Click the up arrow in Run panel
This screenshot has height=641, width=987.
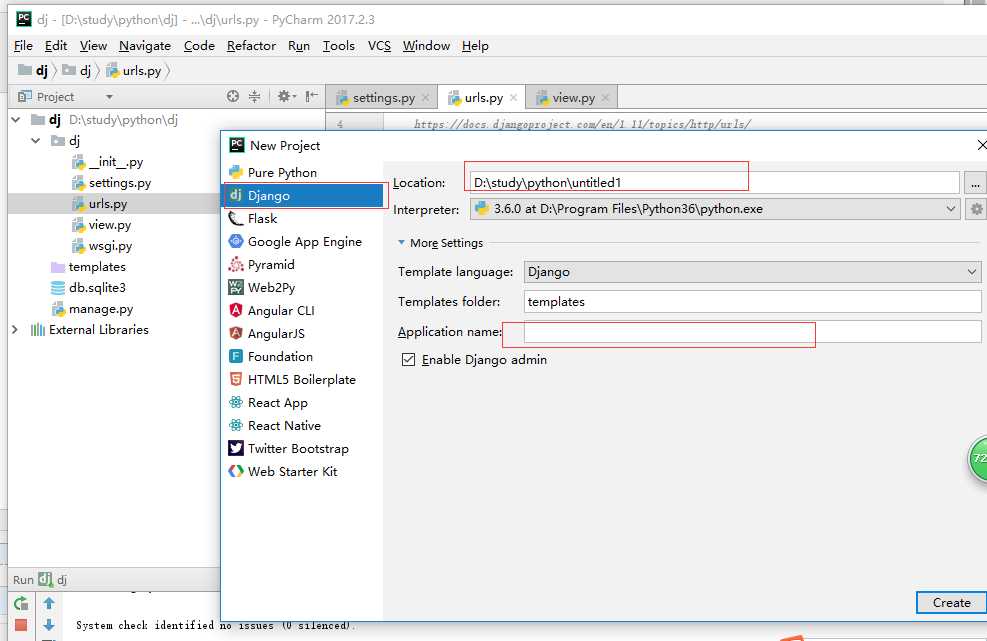(49, 604)
